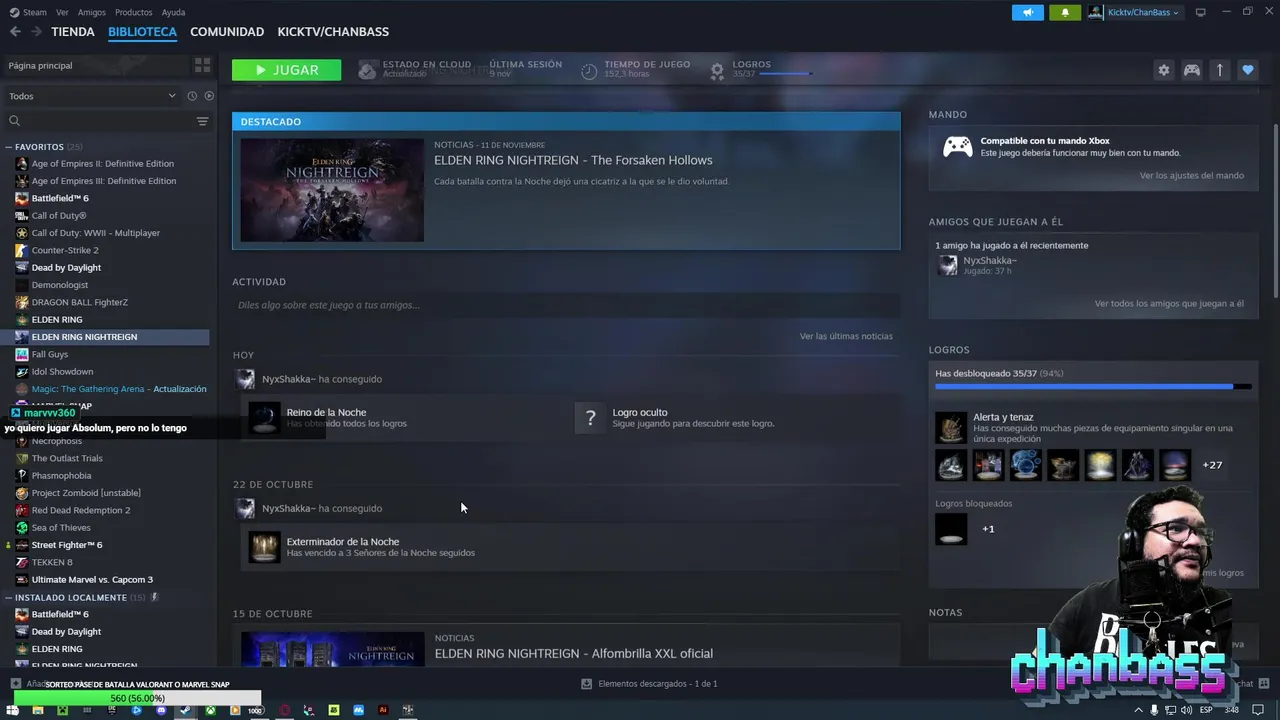
Task: Go to the COMUNIDAD tab
Action: 227,31
